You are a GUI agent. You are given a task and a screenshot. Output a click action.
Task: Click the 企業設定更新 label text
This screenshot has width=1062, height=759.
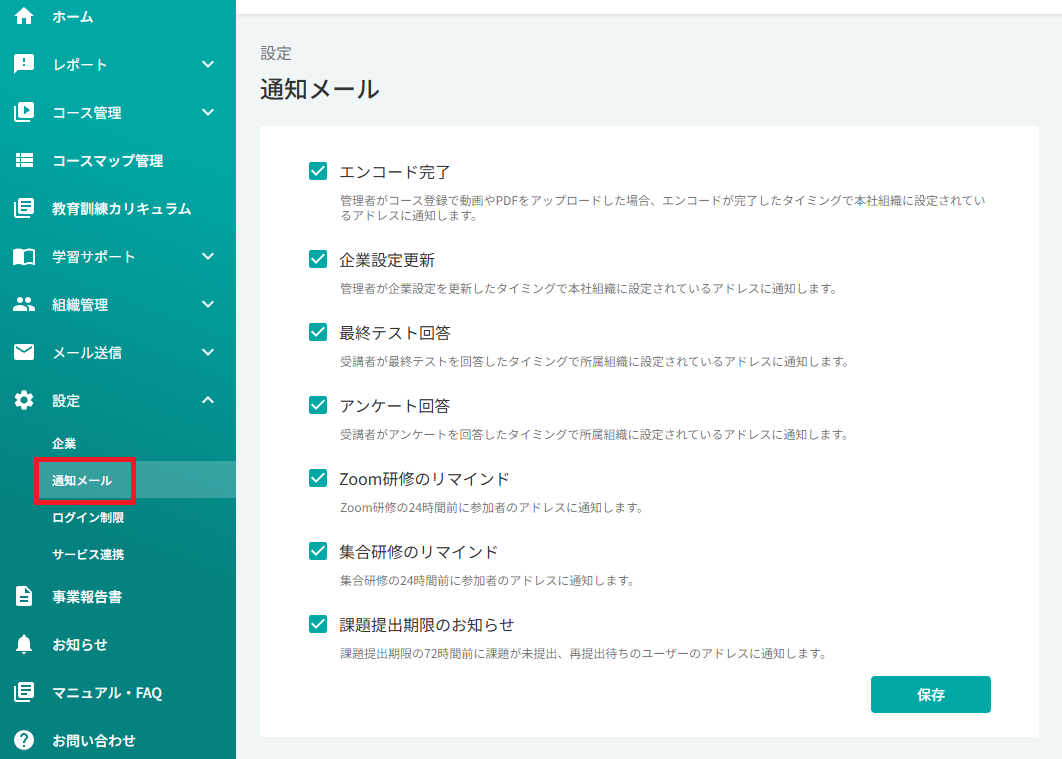[387, 260]
